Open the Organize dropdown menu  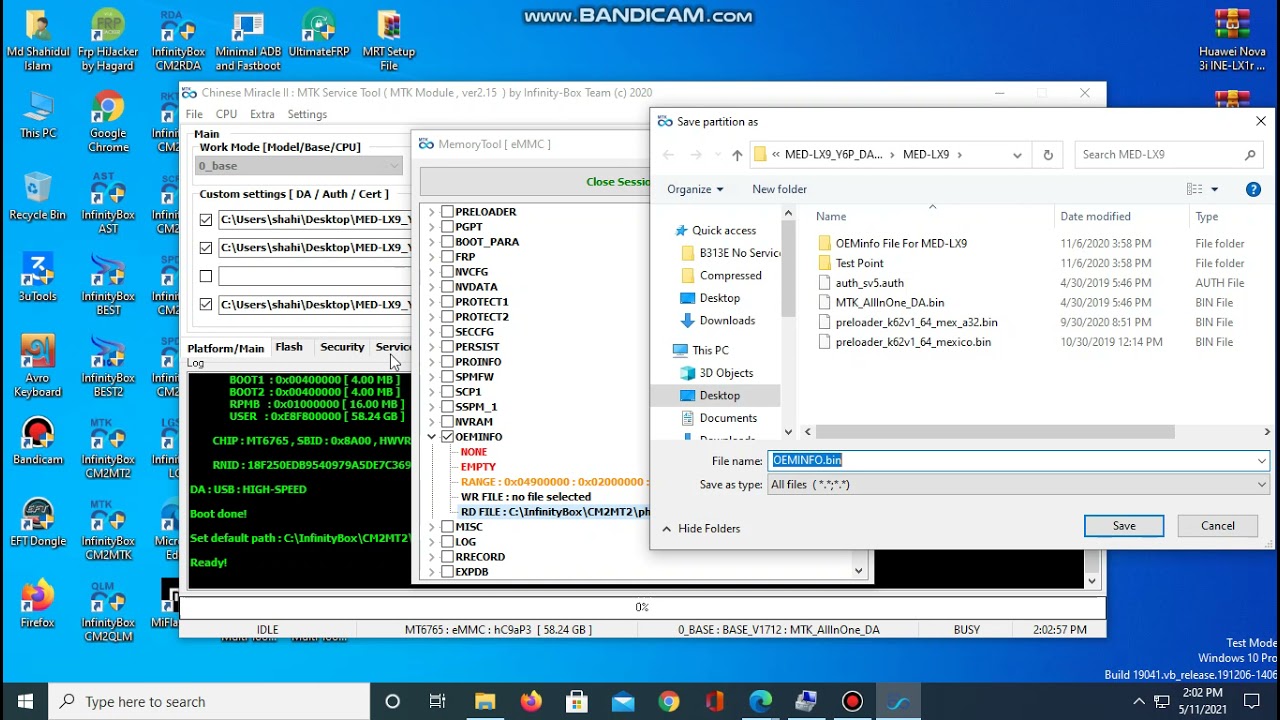(x=695, y=189)
